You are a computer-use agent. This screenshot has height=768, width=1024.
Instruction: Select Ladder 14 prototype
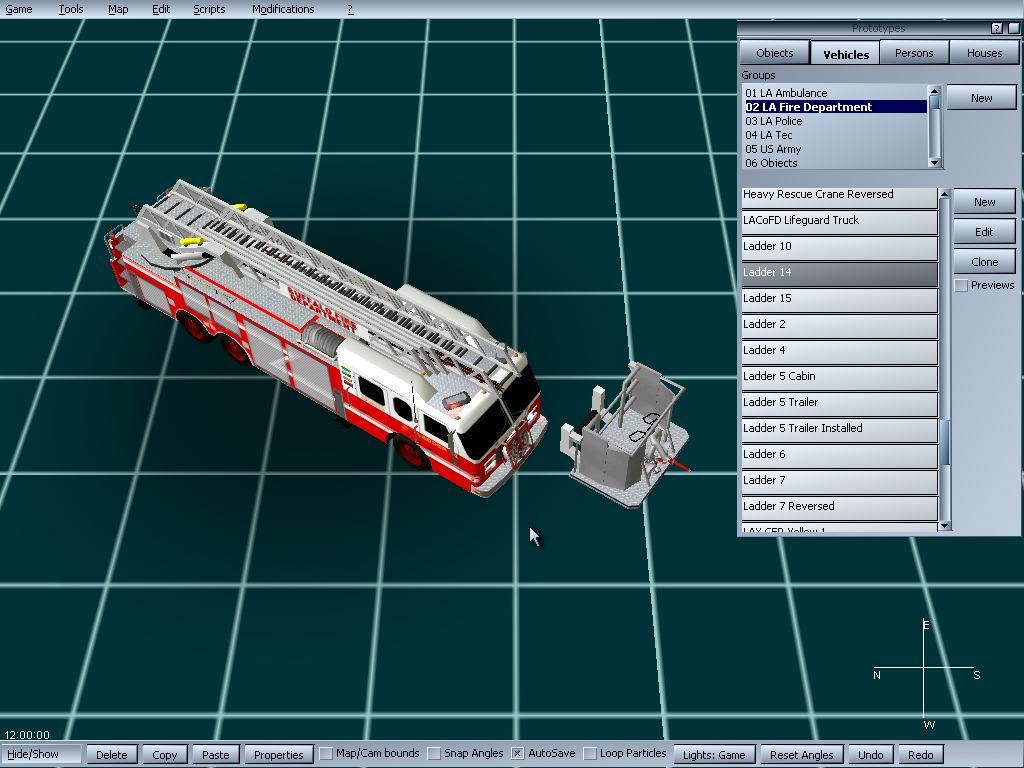(839, 274)
